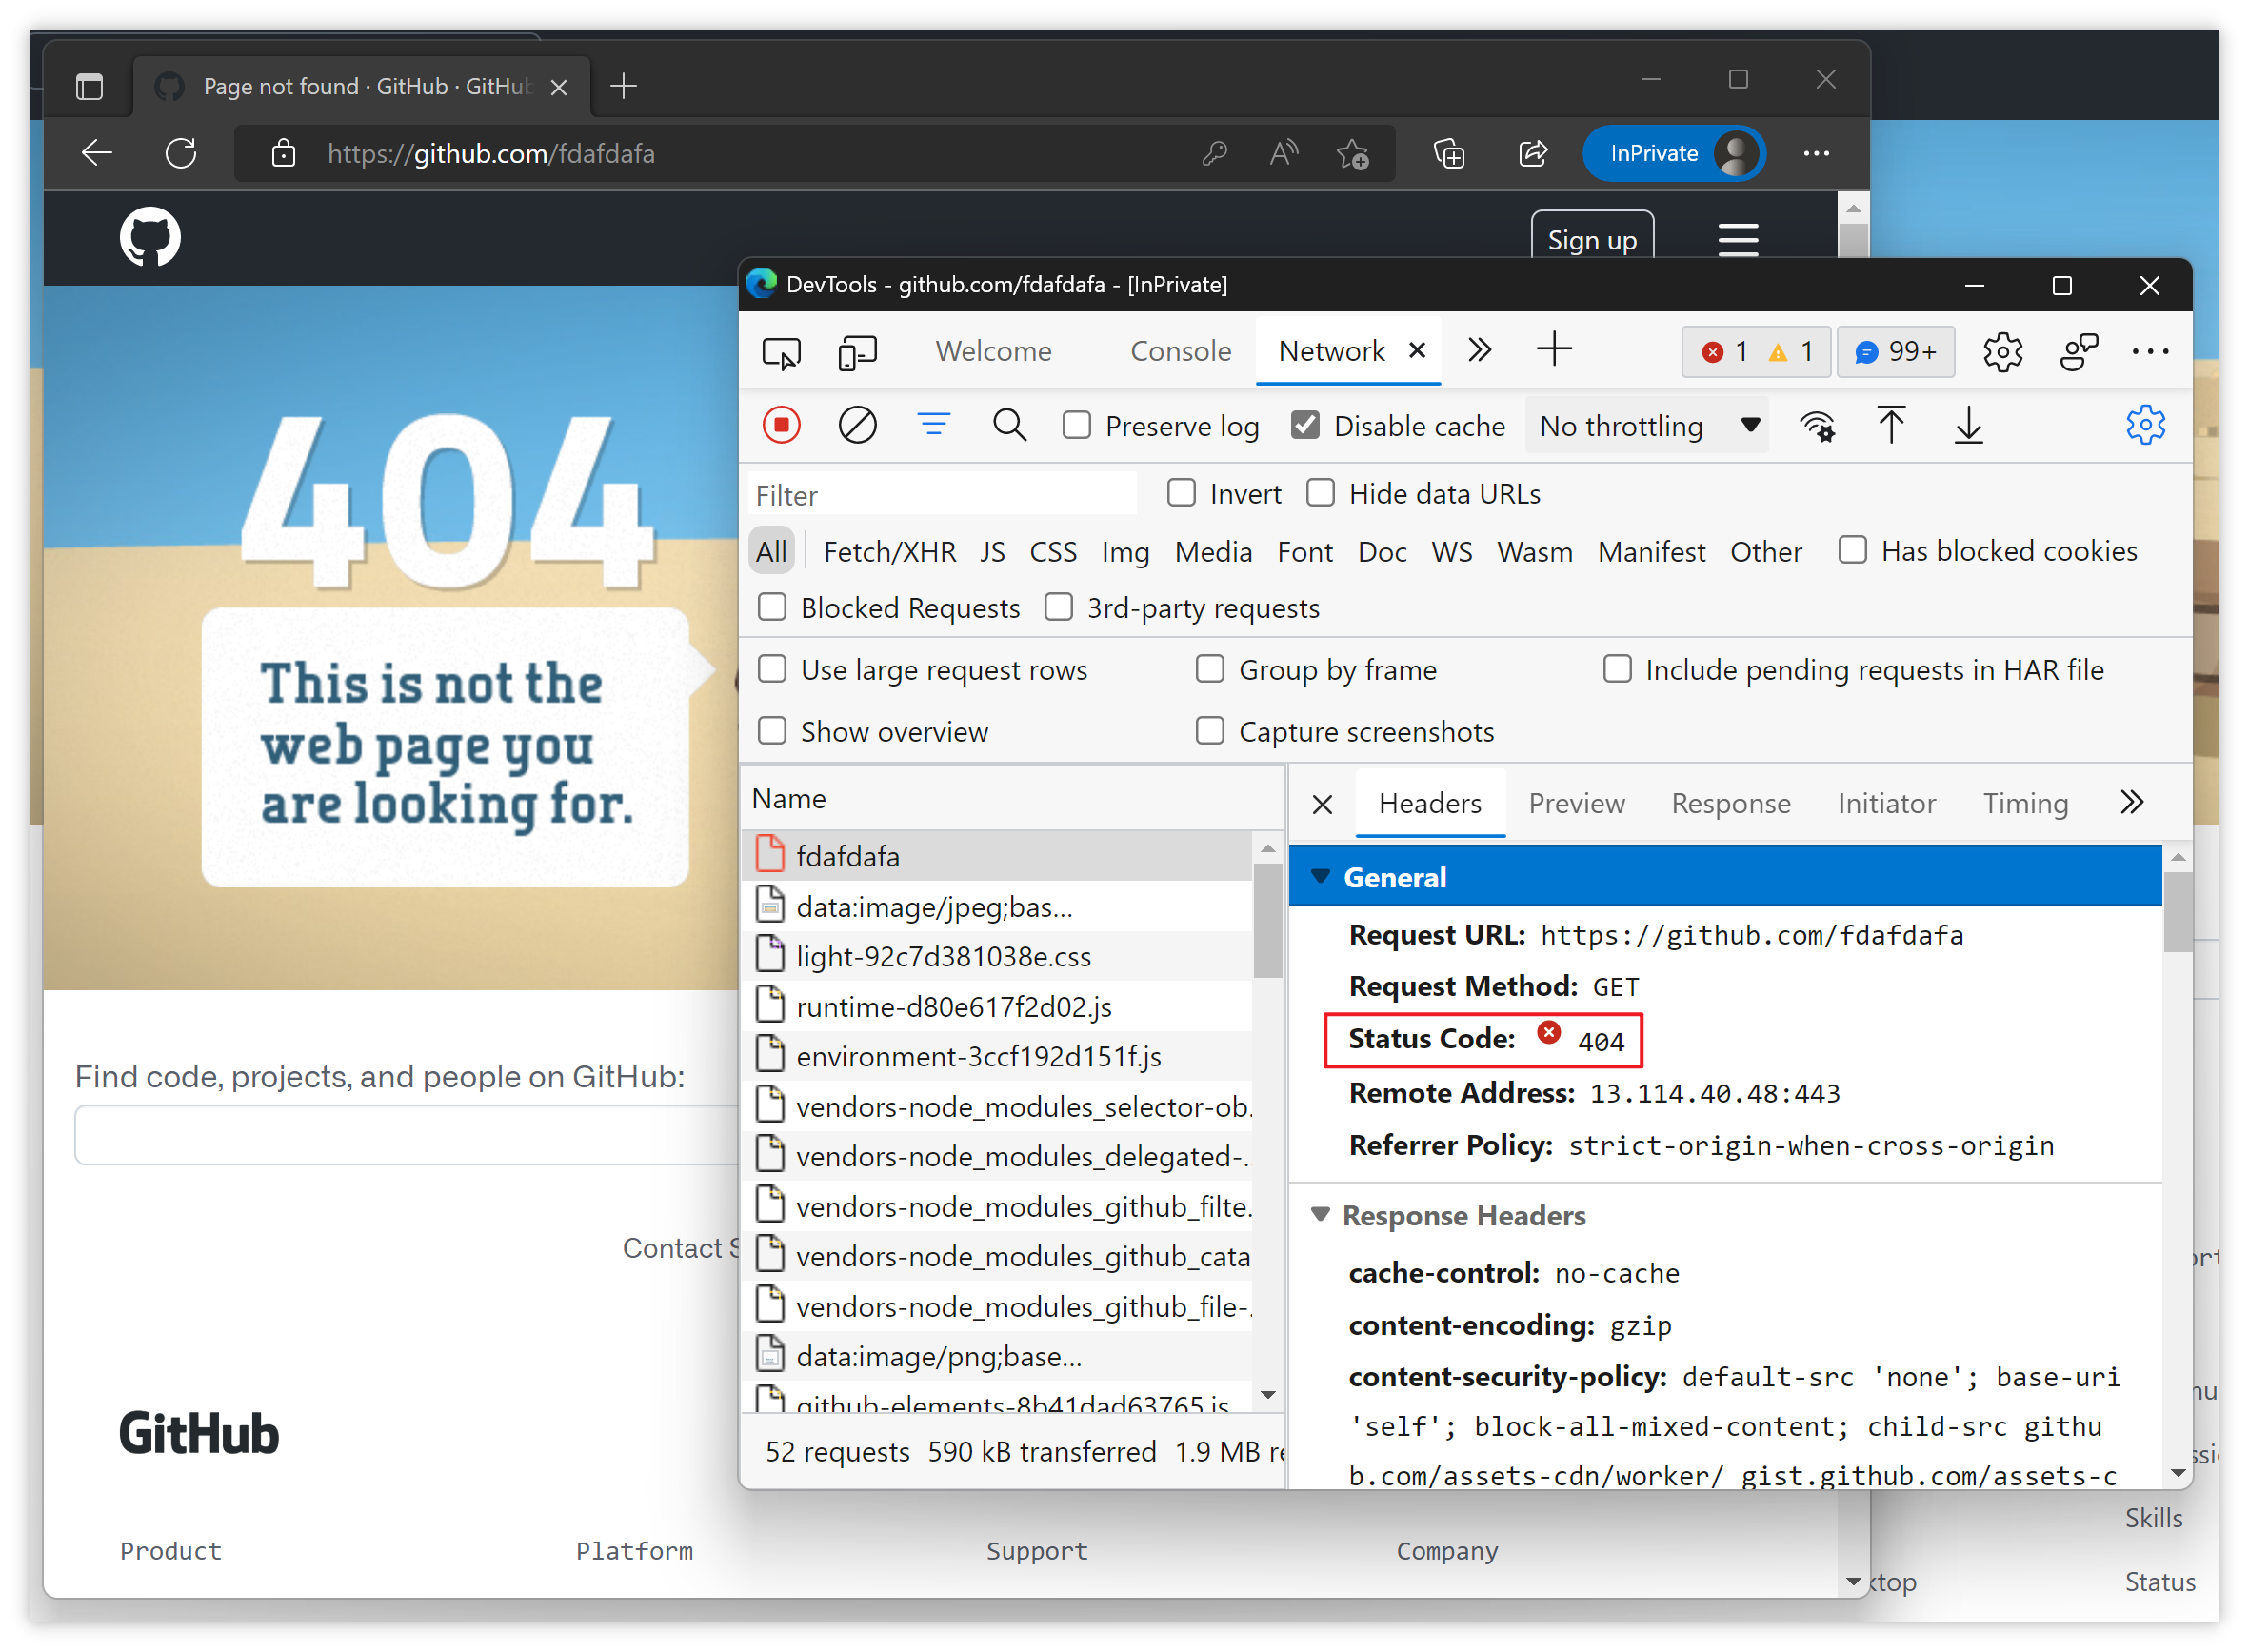Open the 99+ issues counter
The image size is (2249, 1652).
(1895, 352)
